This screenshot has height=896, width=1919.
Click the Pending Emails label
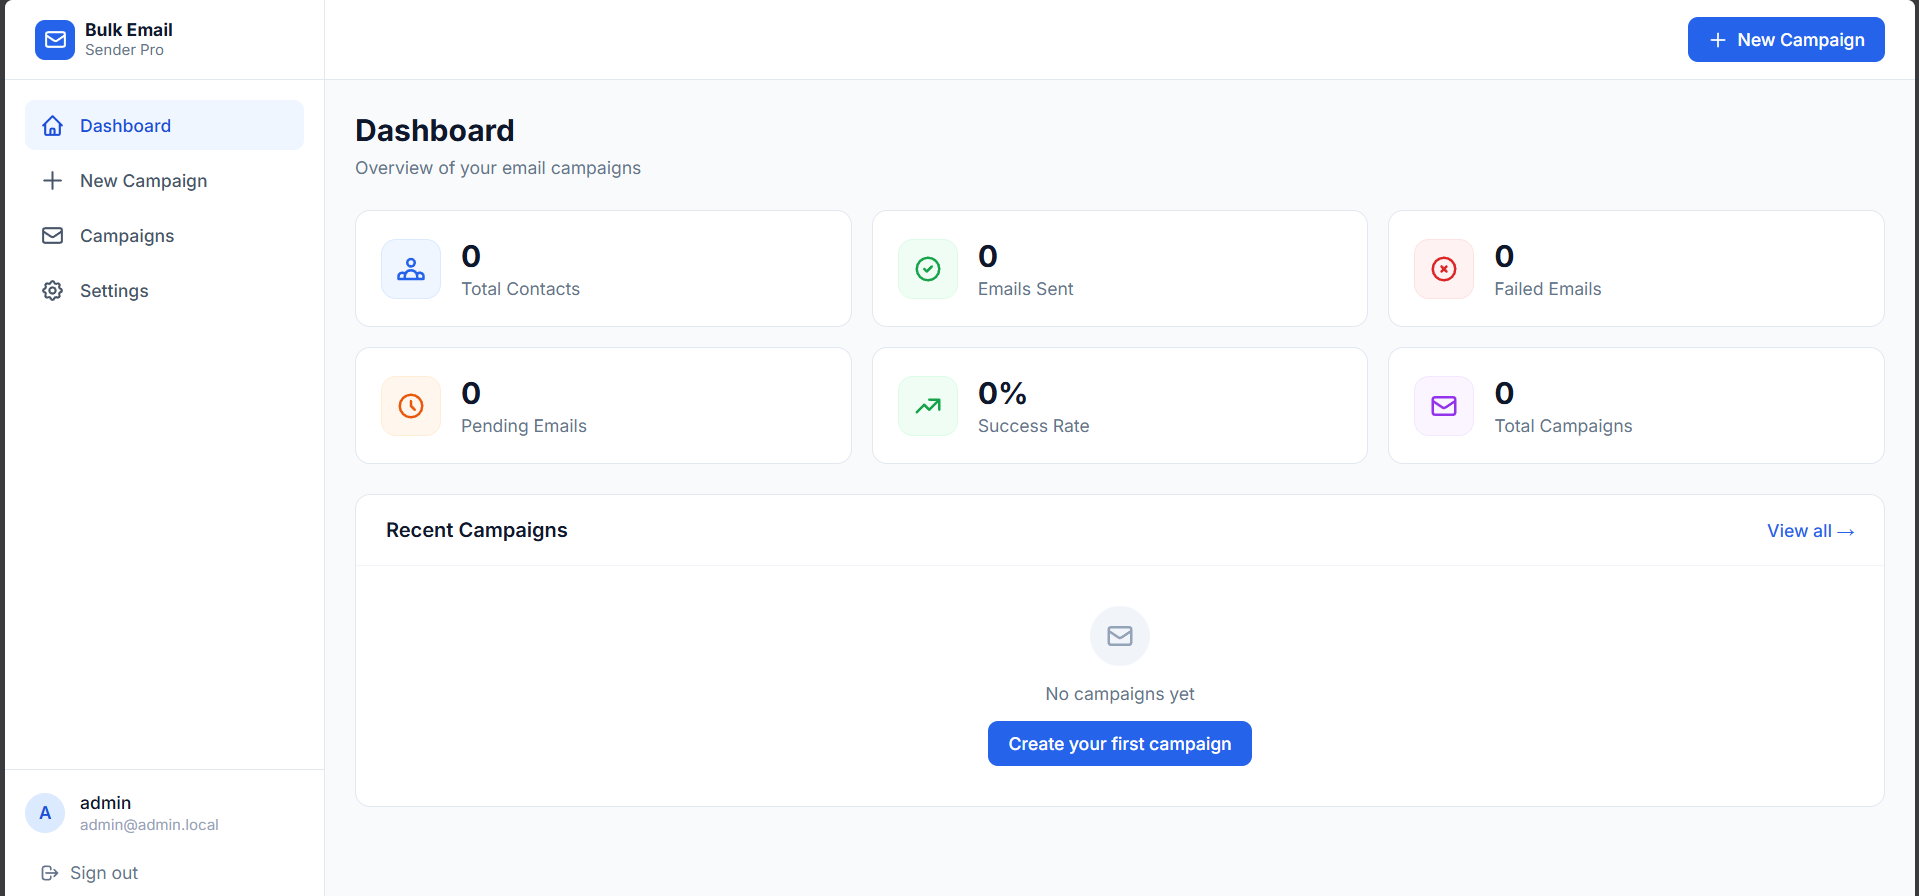(x=524, y=426)
